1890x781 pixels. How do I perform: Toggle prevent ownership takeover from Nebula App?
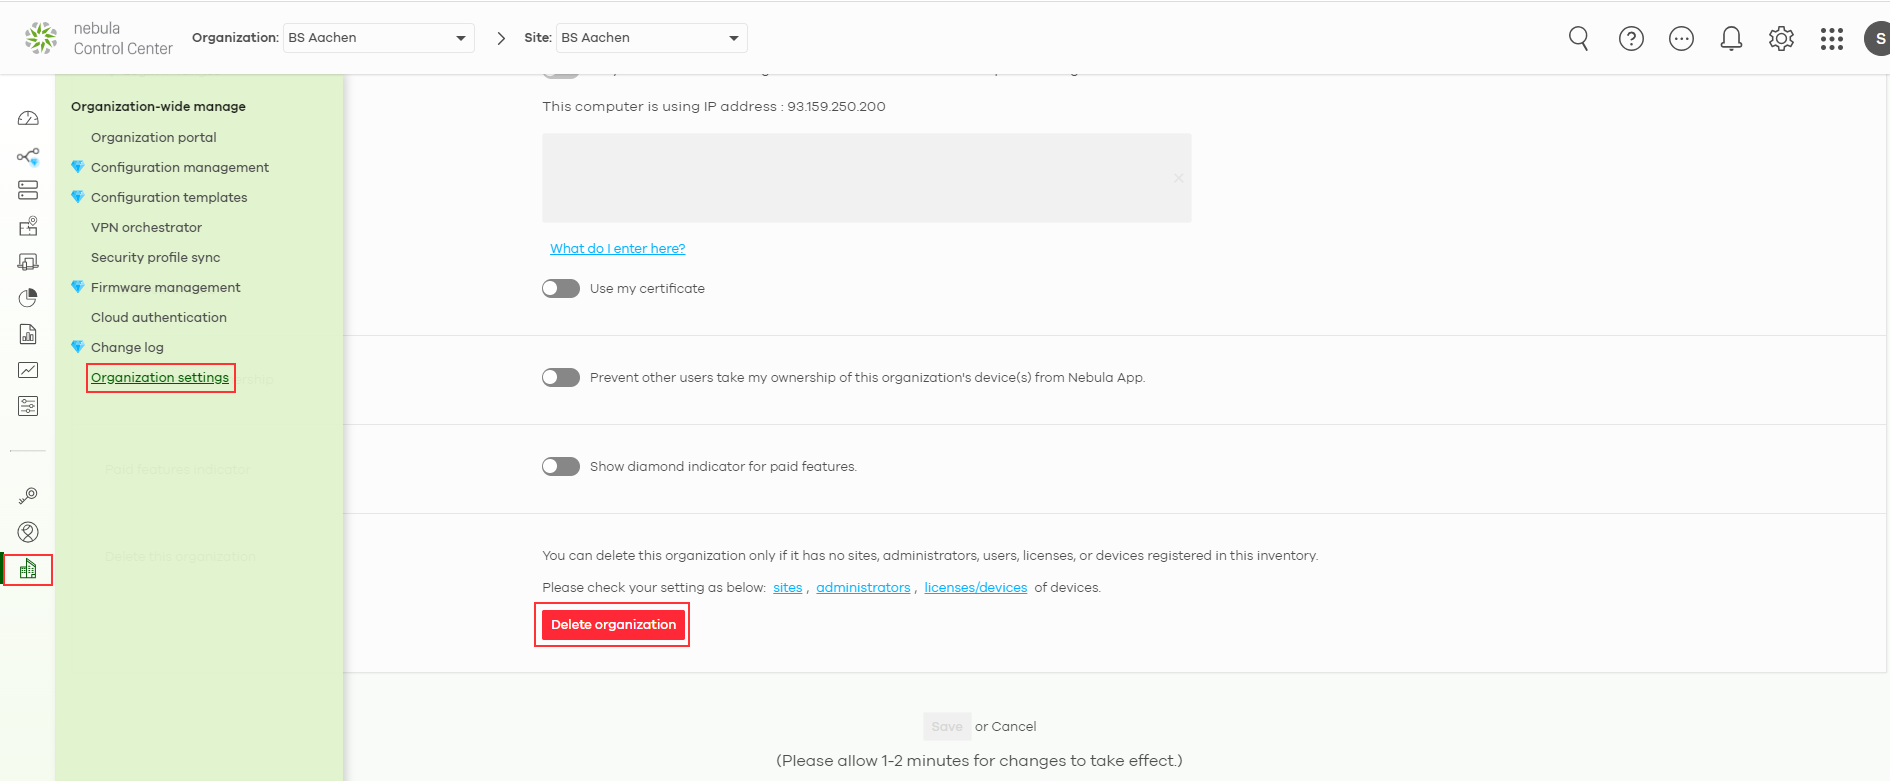tap(561, 378)
